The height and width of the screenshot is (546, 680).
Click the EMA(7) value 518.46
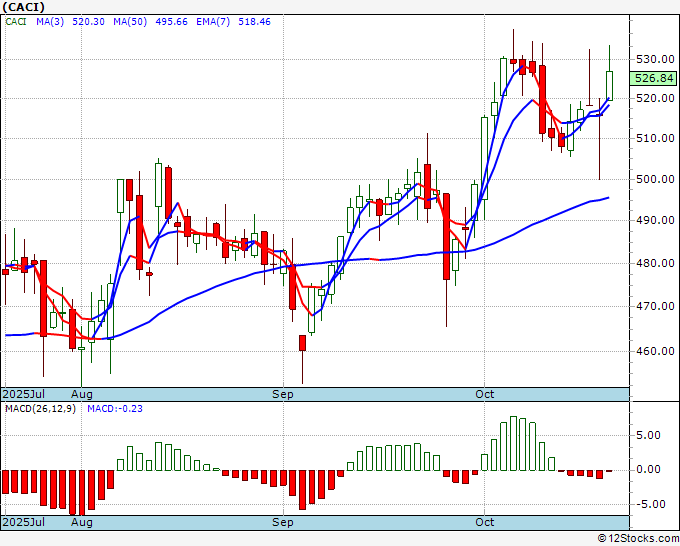(254, 22)
